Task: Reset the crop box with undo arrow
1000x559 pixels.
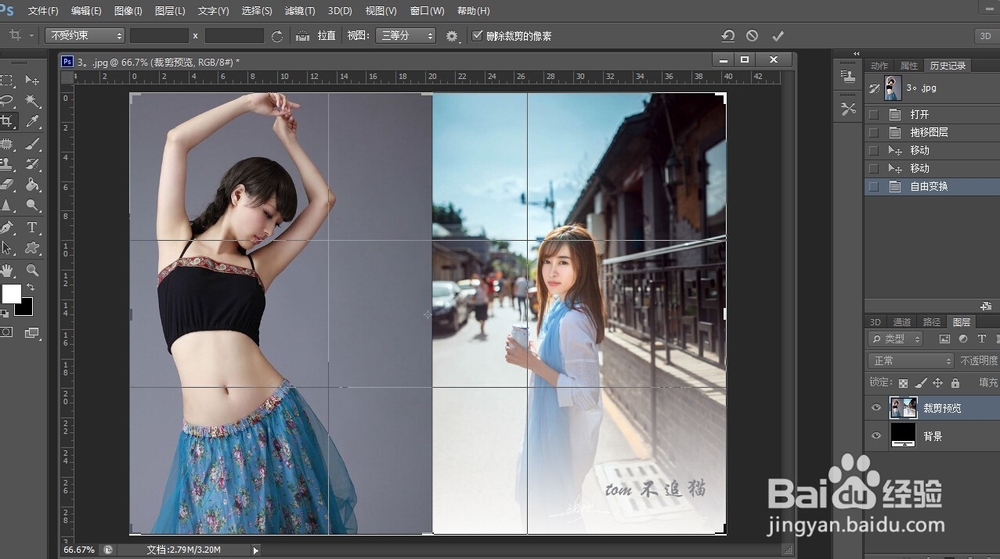Action: coord(728,36)
